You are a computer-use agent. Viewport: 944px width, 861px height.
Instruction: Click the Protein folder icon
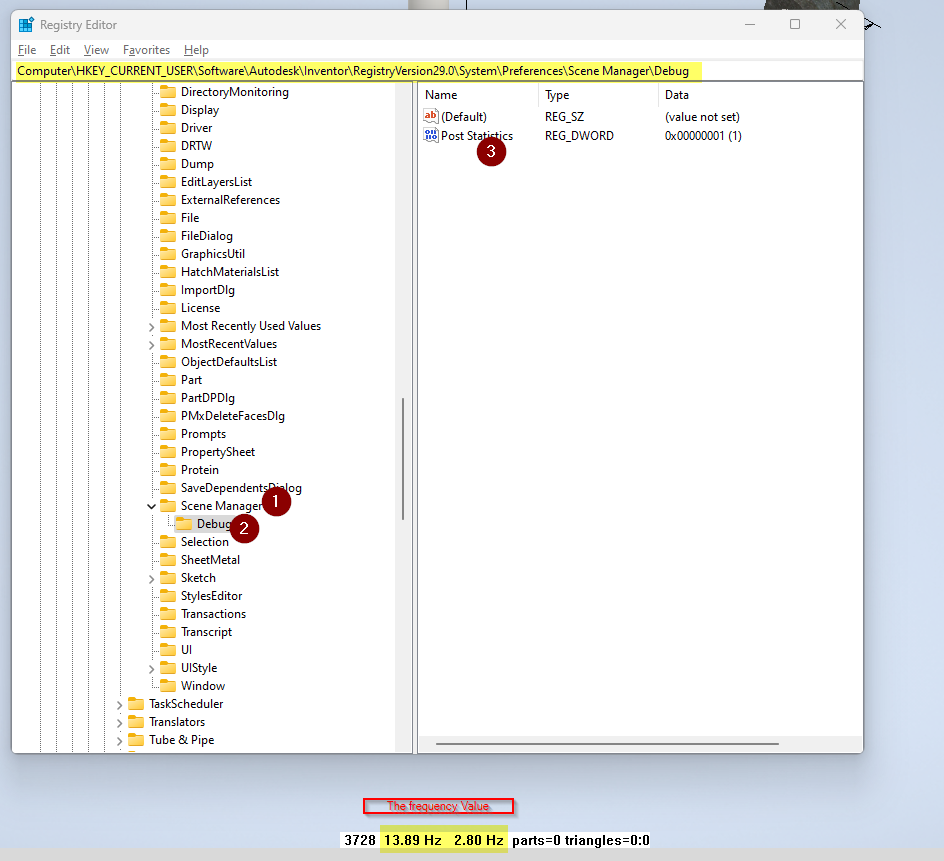pyautogui.click(x=168, y=470)
